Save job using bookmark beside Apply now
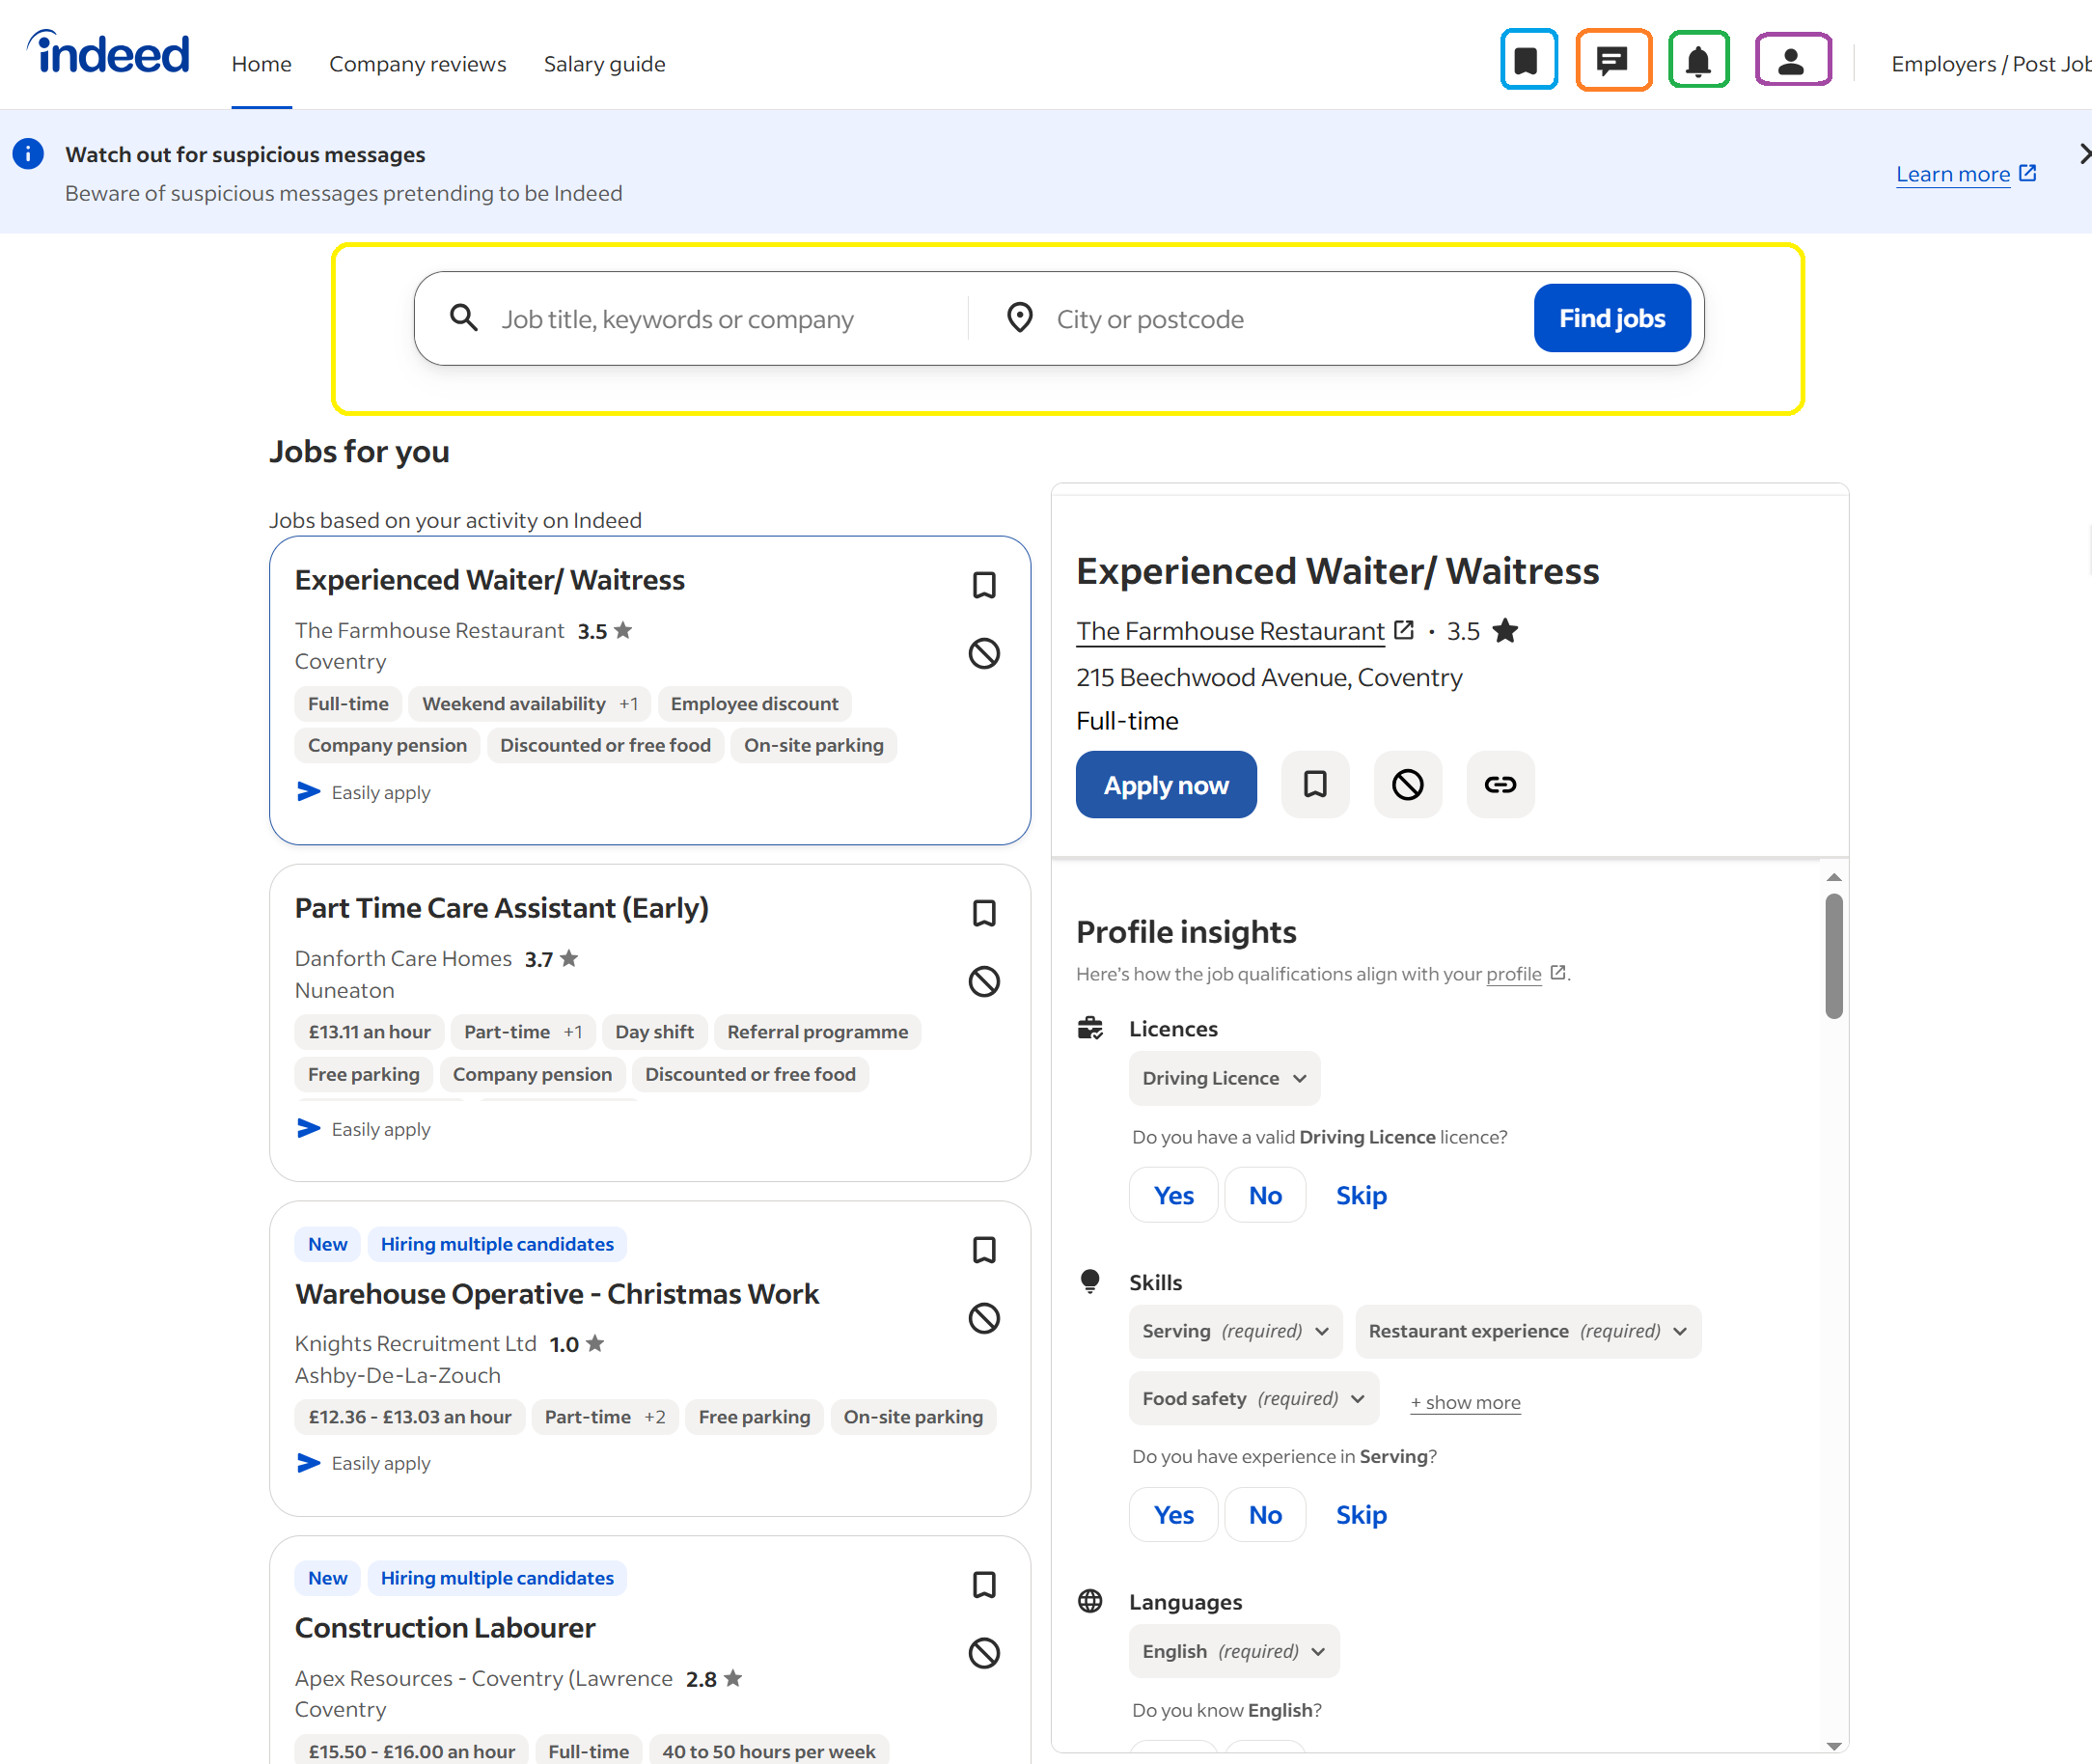Image resolution: width=2092 pixels, height=1764 pixels. (x=1315, y=785)
